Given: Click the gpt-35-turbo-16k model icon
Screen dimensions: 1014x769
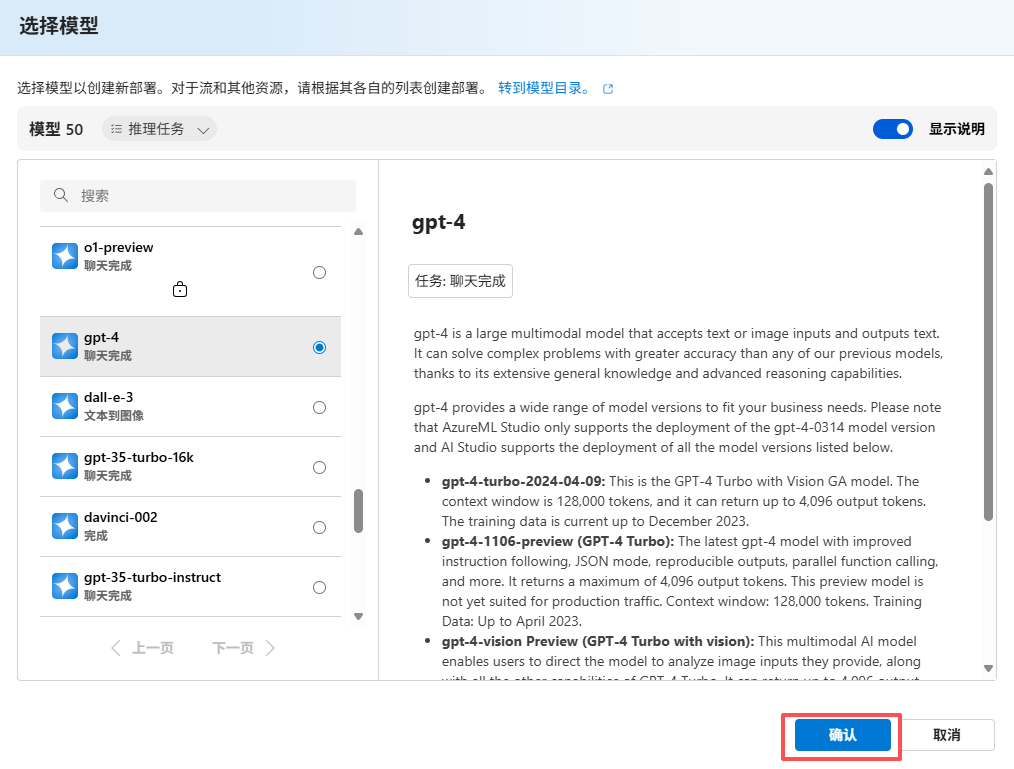Looking at the screenshot, I should [x=64, y=467].
